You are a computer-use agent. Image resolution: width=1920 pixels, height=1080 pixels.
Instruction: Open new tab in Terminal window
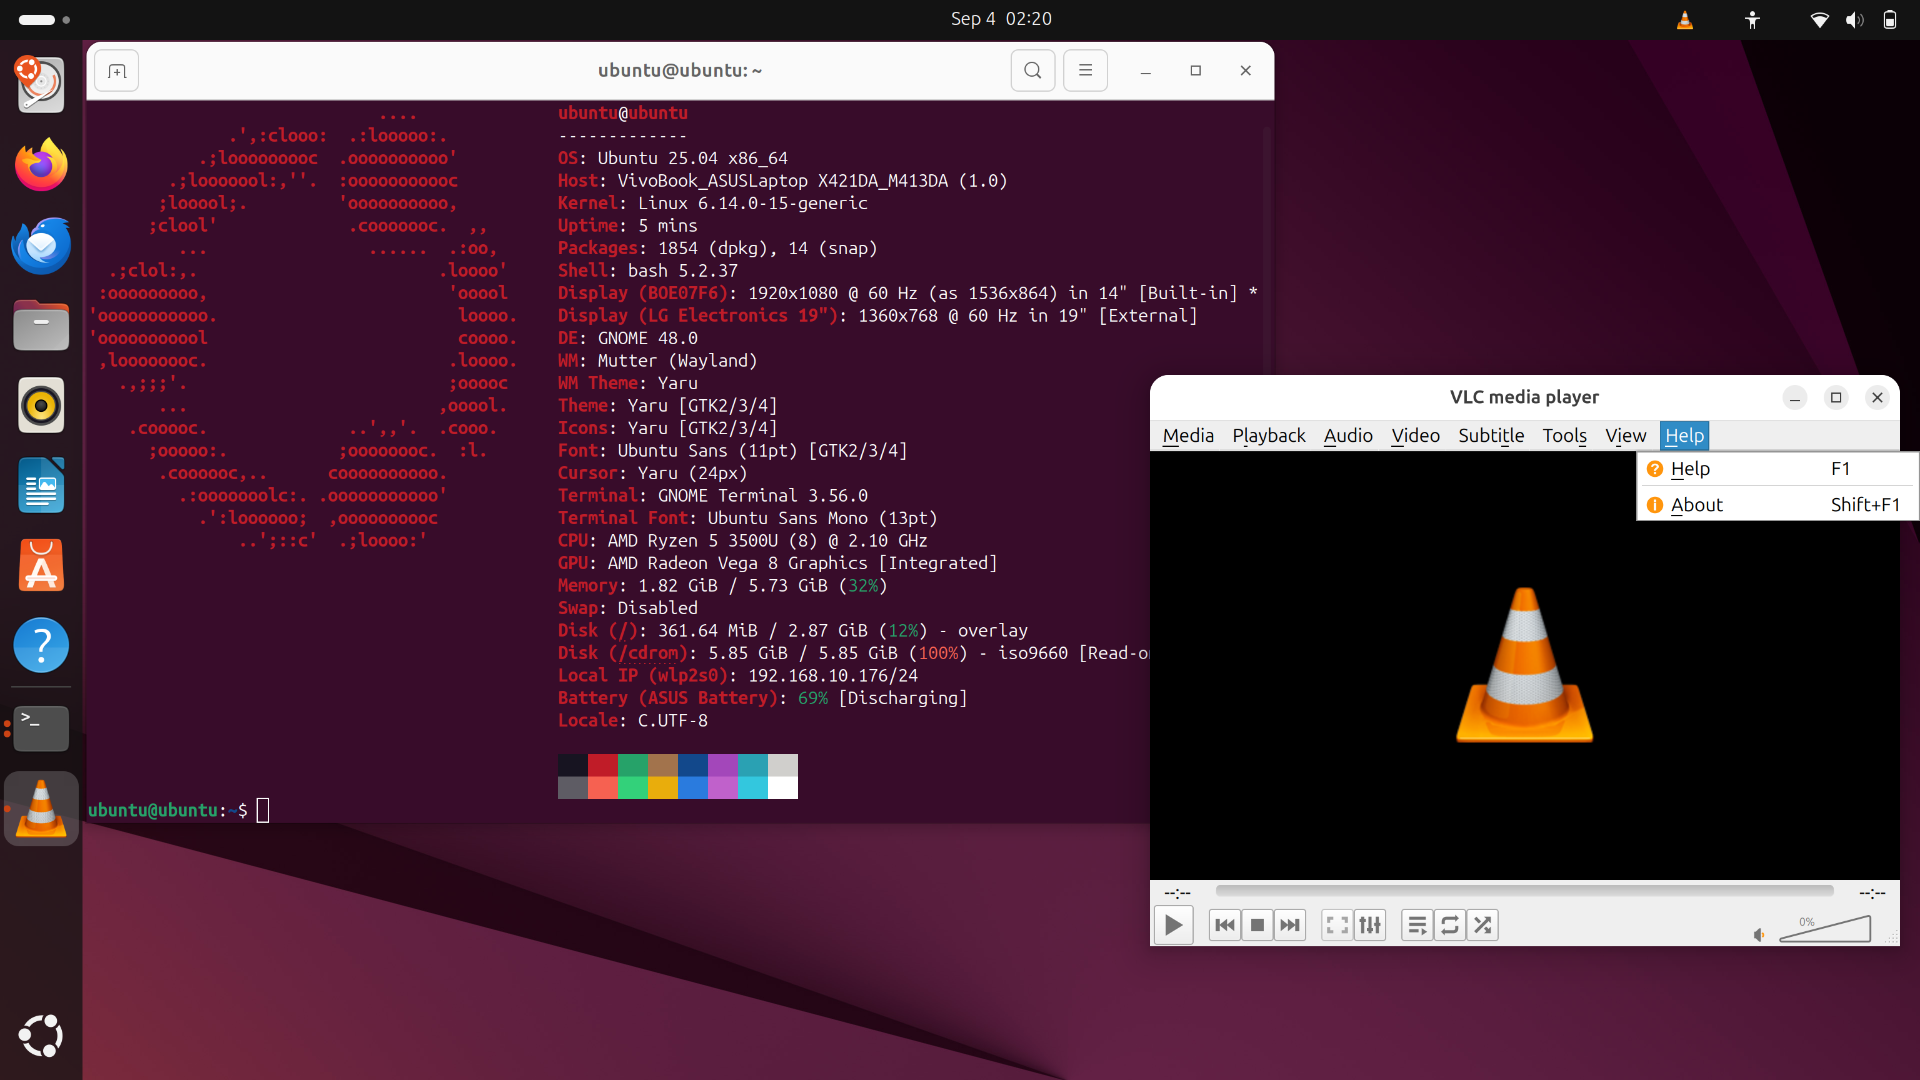tap(117, 71)
